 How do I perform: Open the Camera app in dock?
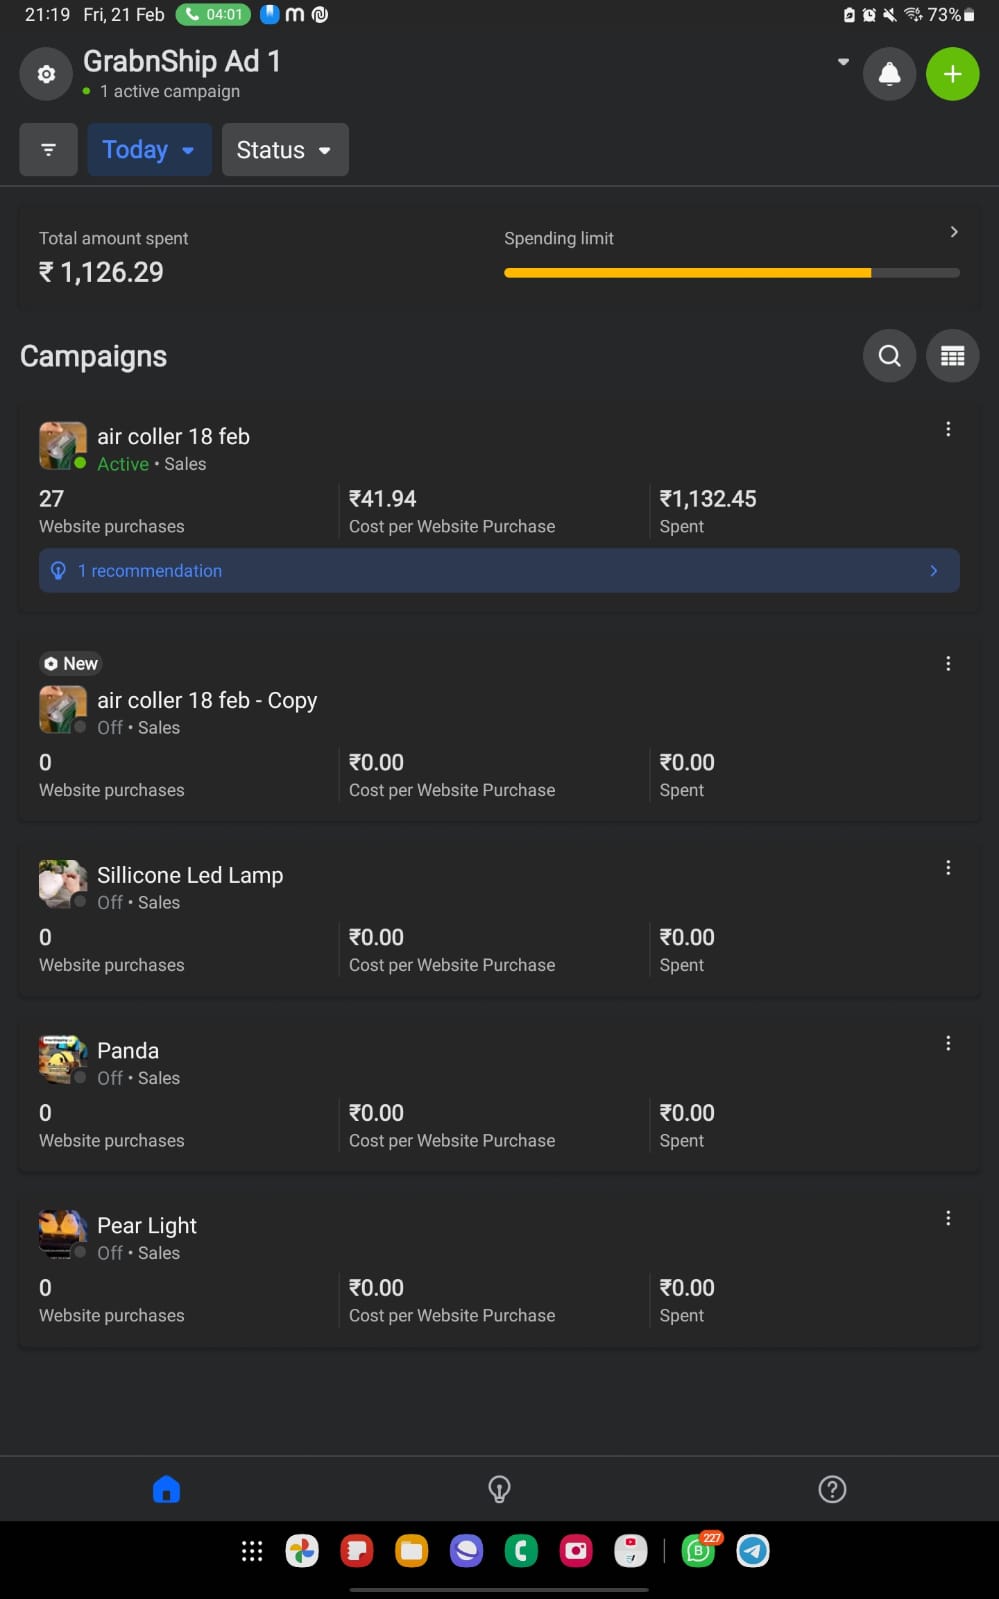pyautogui.click(x=576, y=1551)
